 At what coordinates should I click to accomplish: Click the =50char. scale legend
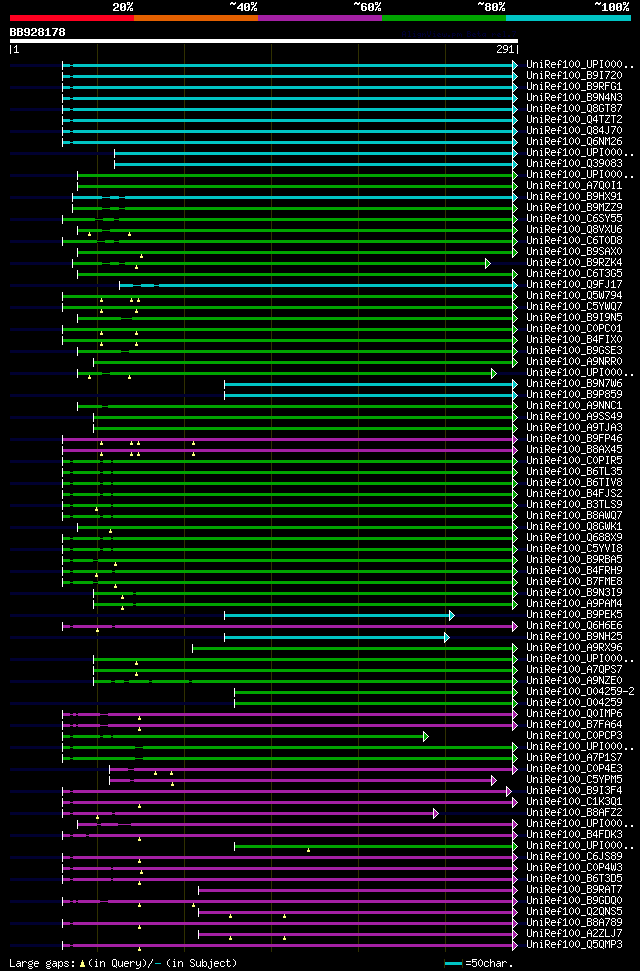(x=479, y=964)
